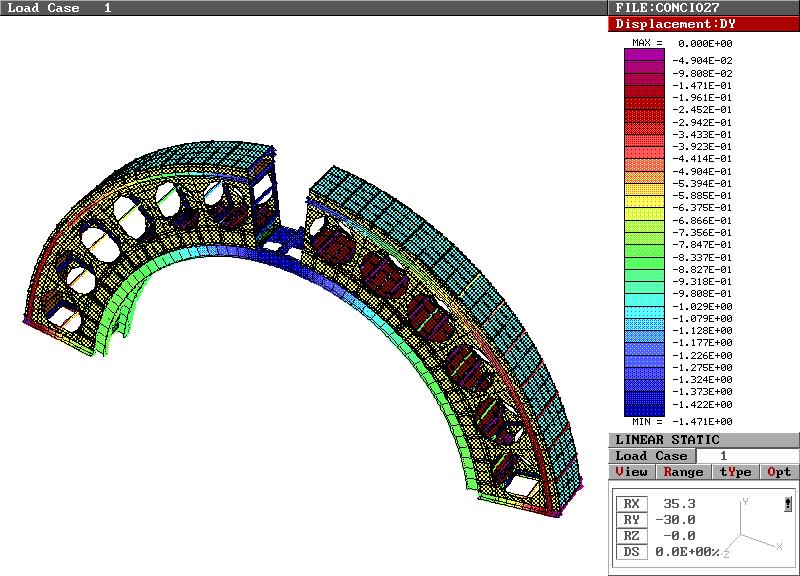Click the RX rotation button
800x576 pixels.
(x=631, y=504)
